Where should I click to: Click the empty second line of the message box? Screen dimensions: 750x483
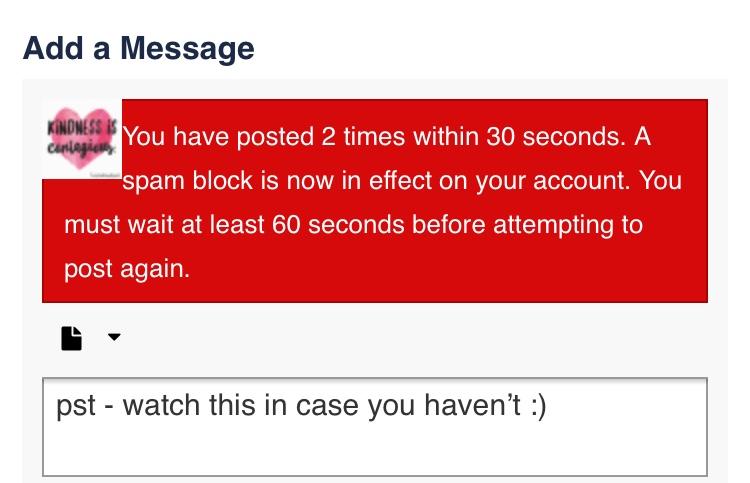[x=375, y=450]
